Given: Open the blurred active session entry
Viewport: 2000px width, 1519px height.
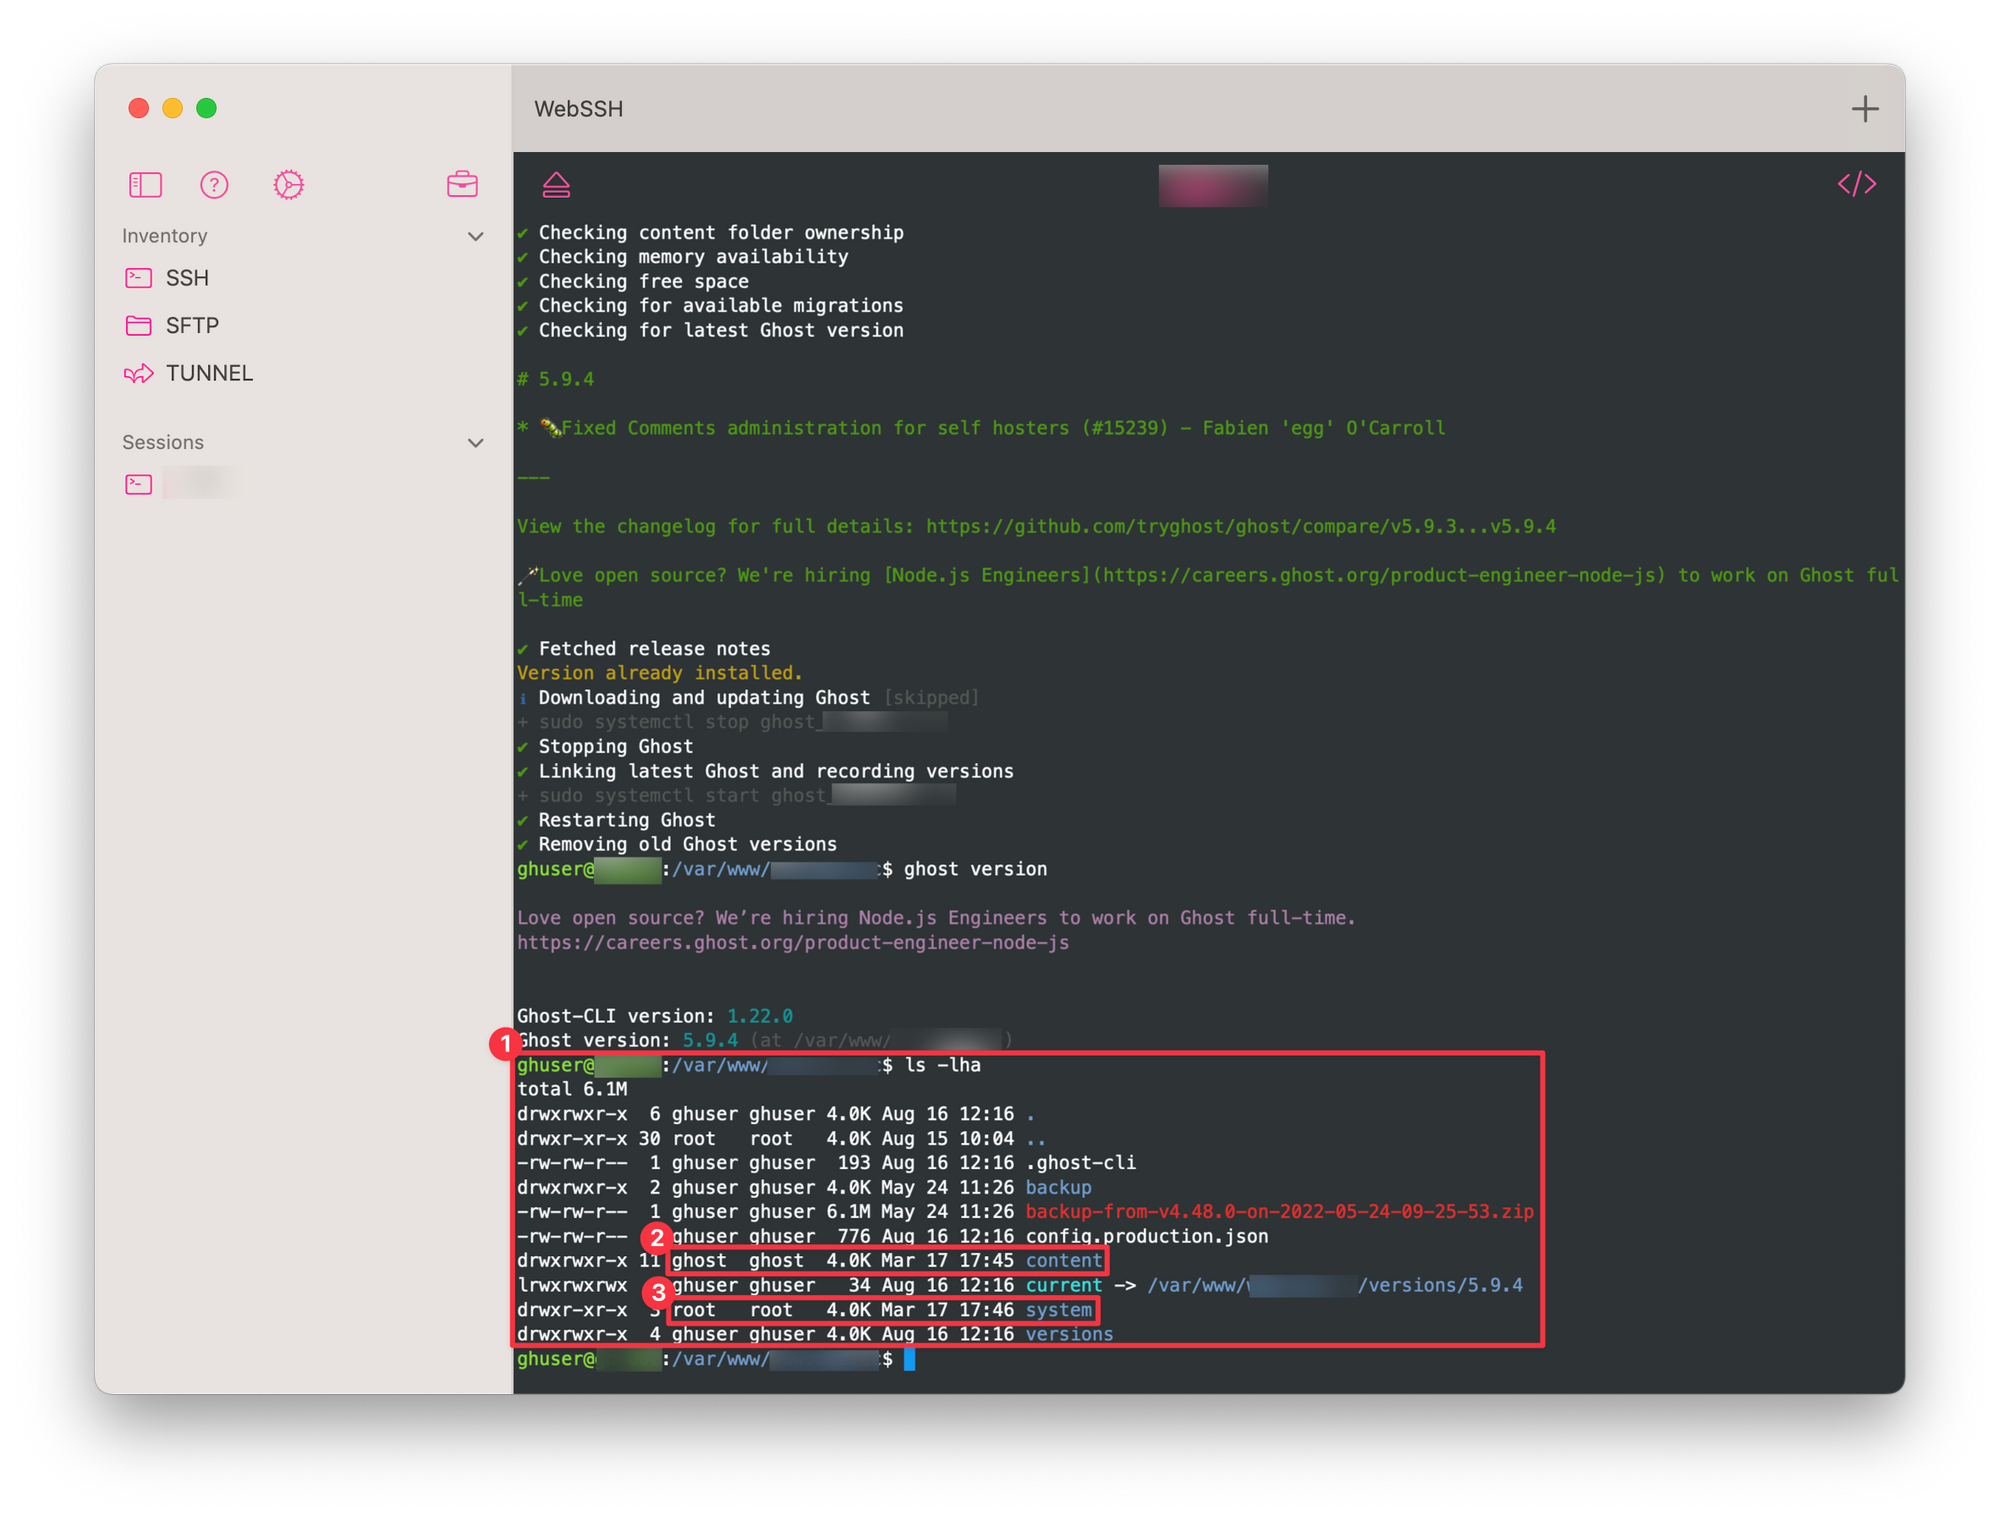Looking at the screenshot, I should 201,484.
